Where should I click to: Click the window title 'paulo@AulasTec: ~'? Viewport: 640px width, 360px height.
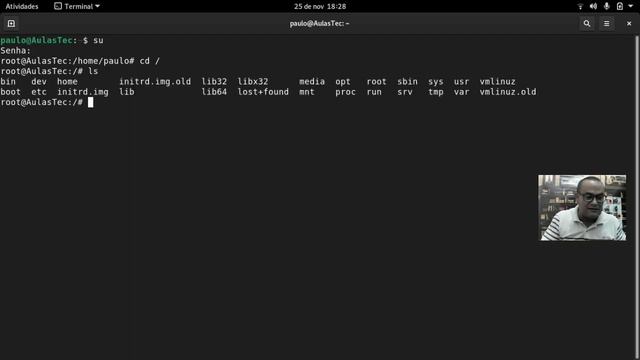pyautogui.click(x=320, y=24)
